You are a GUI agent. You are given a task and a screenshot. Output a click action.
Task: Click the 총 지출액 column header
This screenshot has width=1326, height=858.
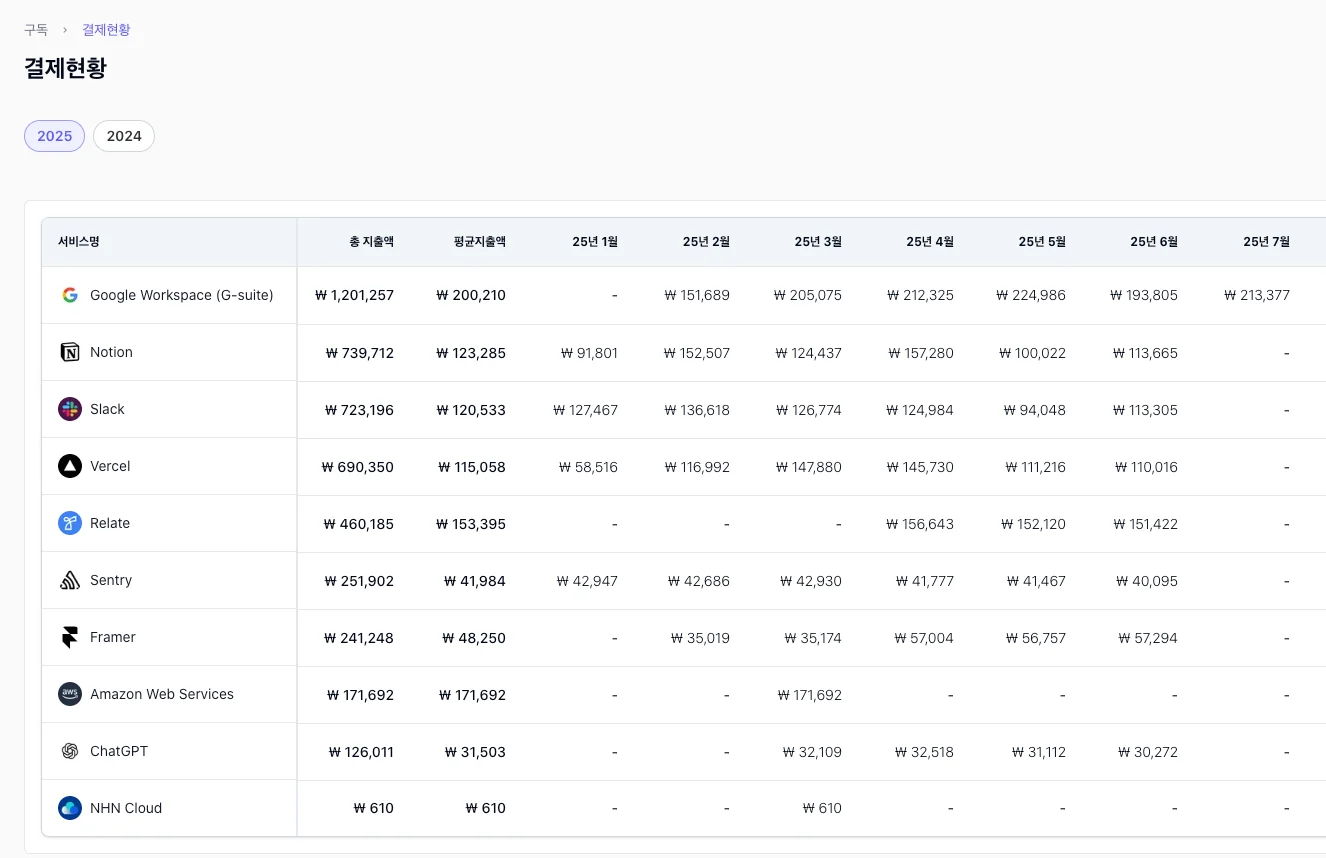click(x=371, y=242)
